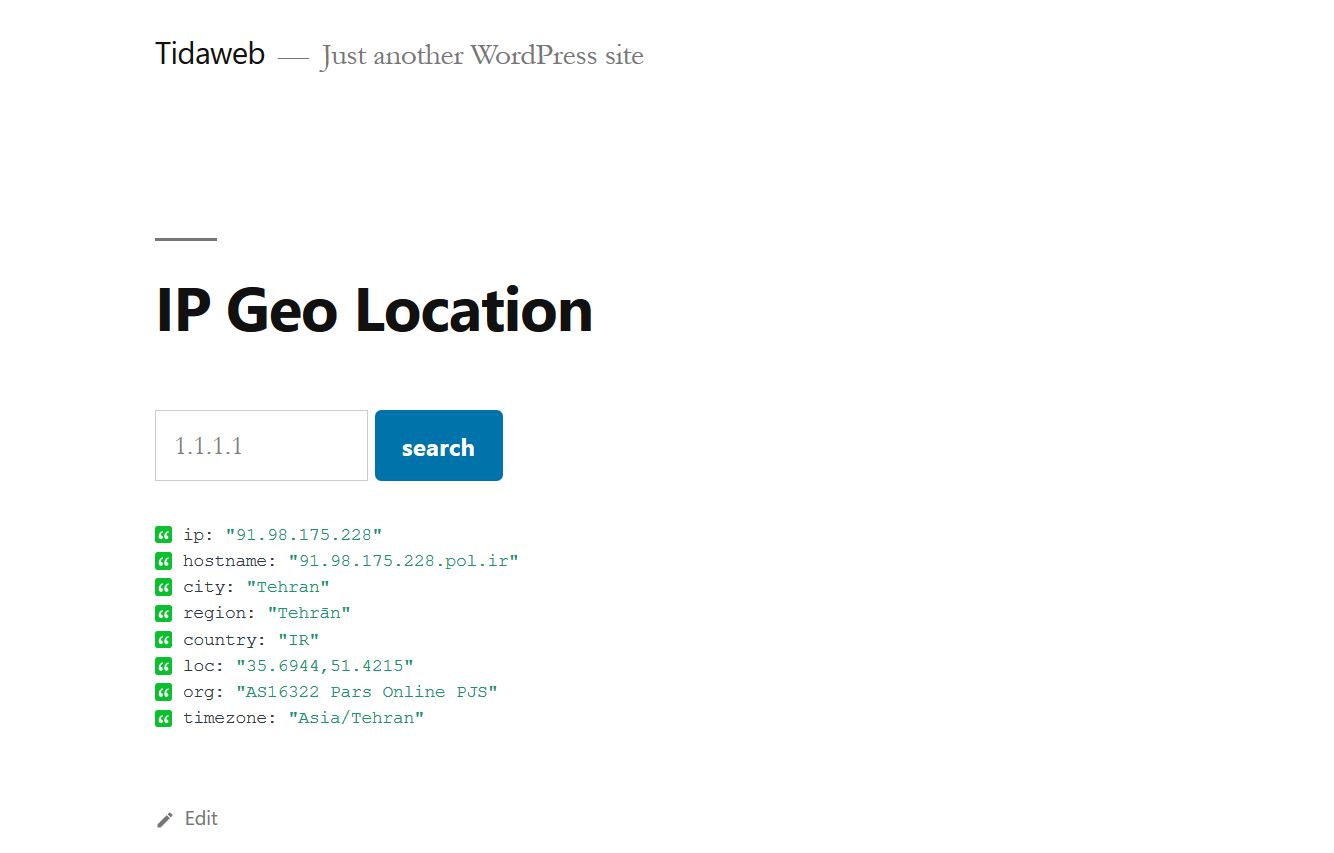Click the blue search button

[439, 446]
